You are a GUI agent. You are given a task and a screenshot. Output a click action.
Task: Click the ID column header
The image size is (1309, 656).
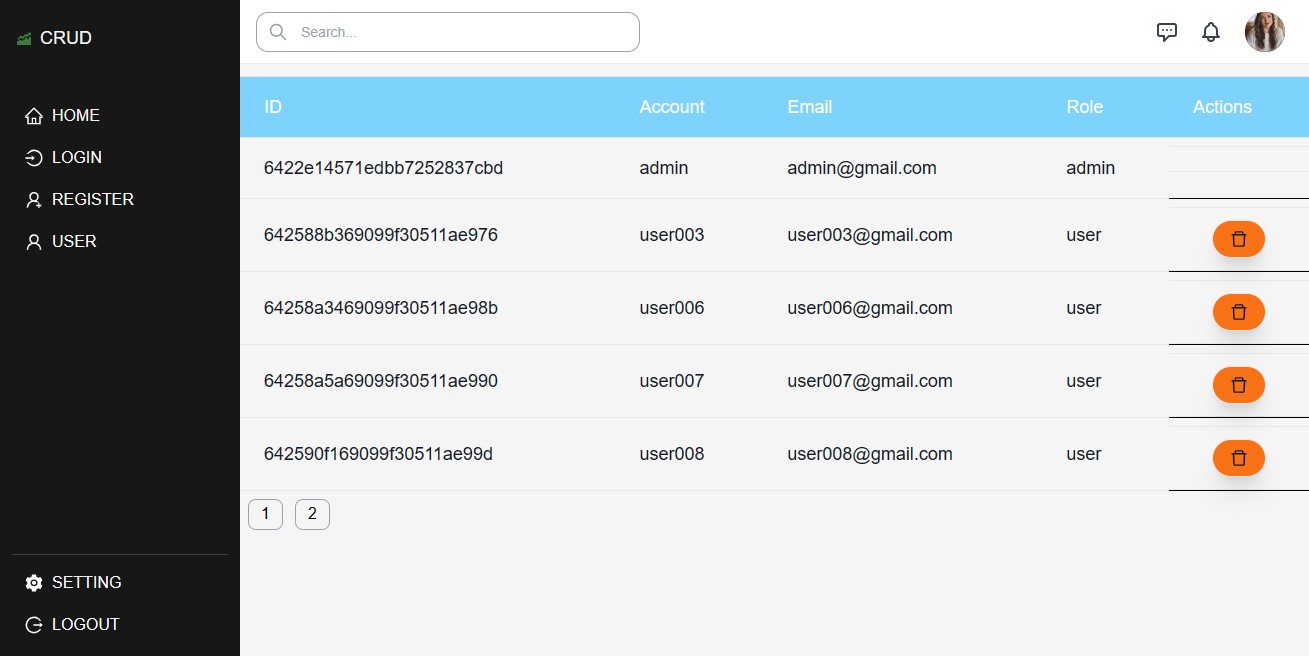(273, 107)
